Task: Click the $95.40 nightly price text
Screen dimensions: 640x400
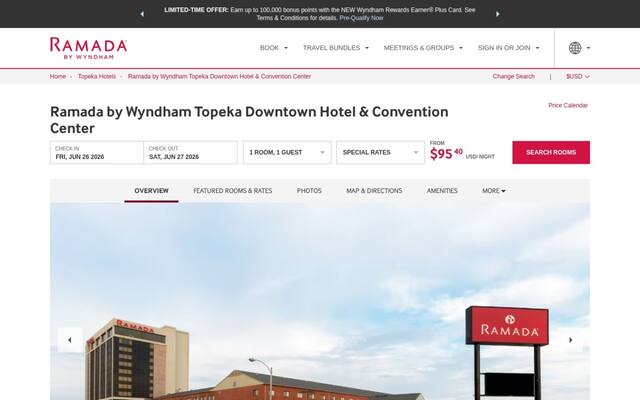Action: 447,153
